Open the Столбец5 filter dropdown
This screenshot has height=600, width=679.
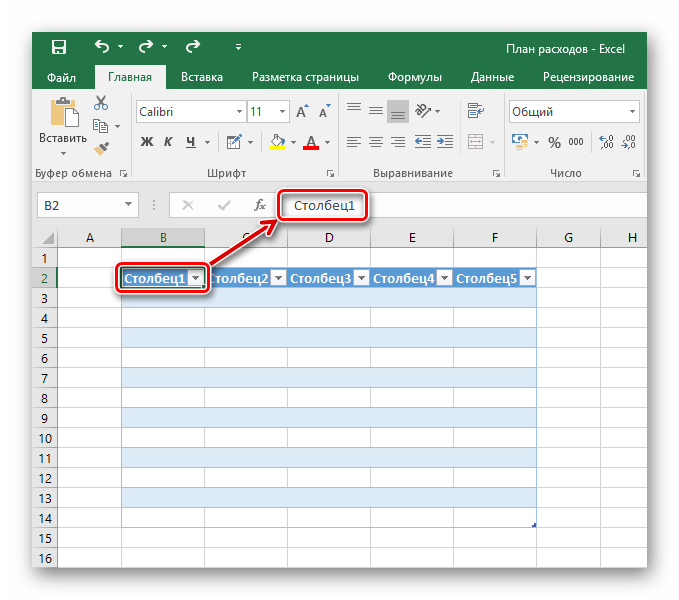[527, 278]
